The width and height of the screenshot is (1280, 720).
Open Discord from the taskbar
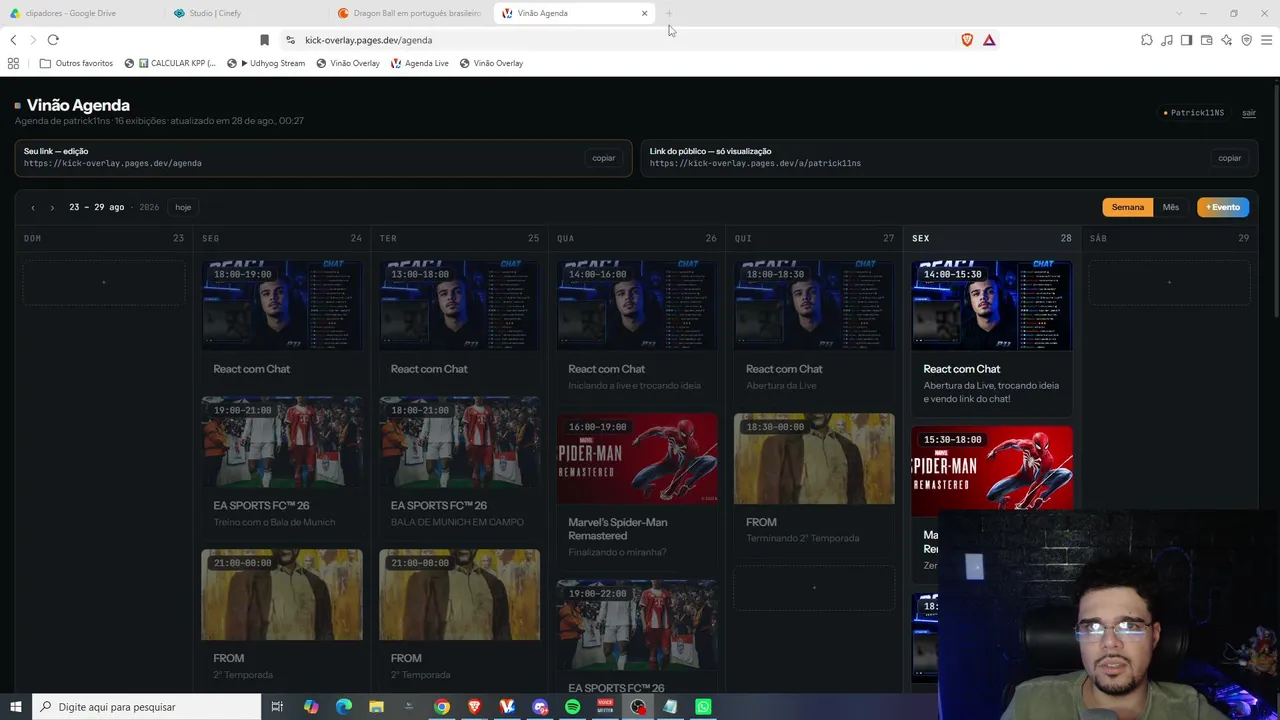click(x=540, y=707)
